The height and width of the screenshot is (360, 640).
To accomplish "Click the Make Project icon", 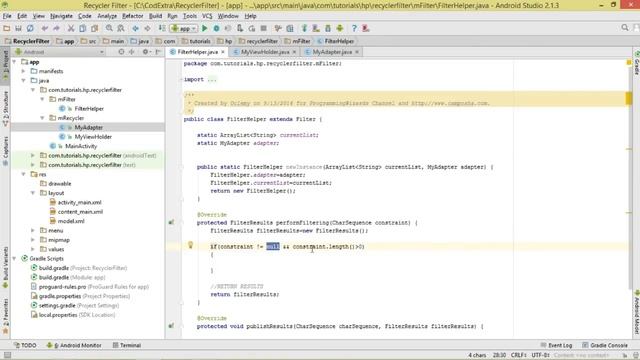I will 162,28.
